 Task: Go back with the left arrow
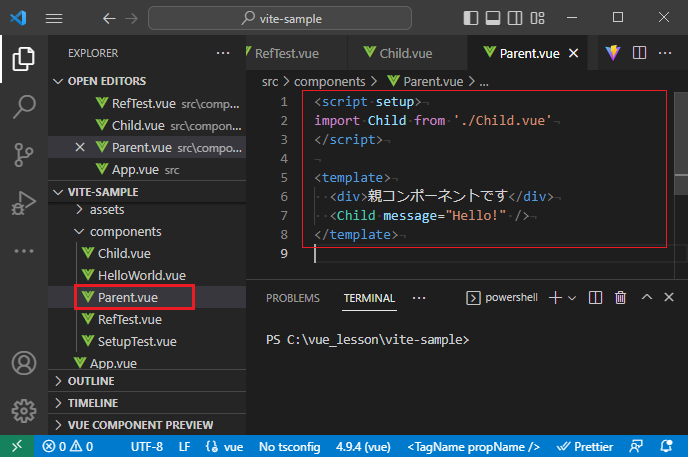[x=109, y=18]
